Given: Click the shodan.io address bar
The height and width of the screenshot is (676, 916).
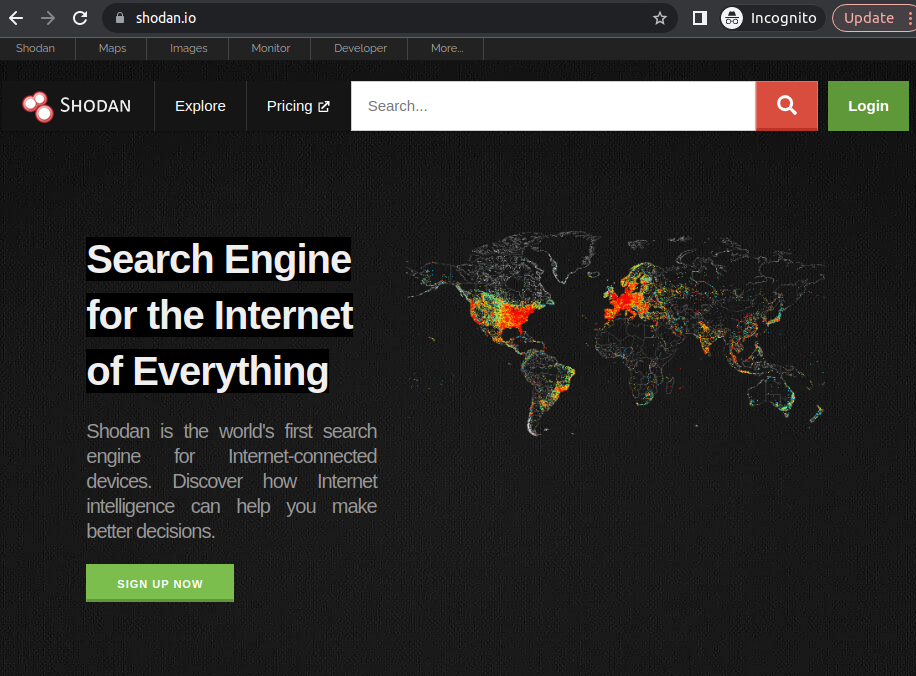Looking at the screenshot, I should [389, 18].
